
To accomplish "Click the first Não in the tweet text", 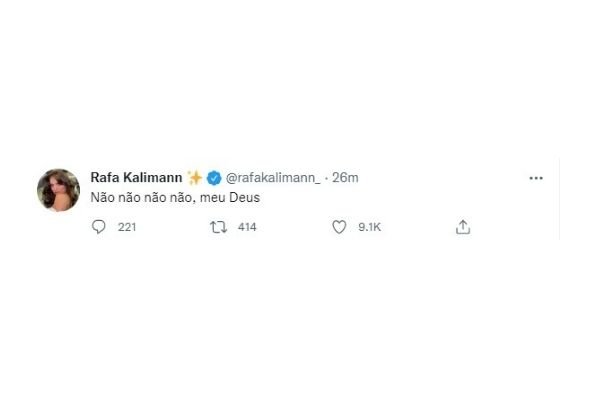I will point(103,198).
